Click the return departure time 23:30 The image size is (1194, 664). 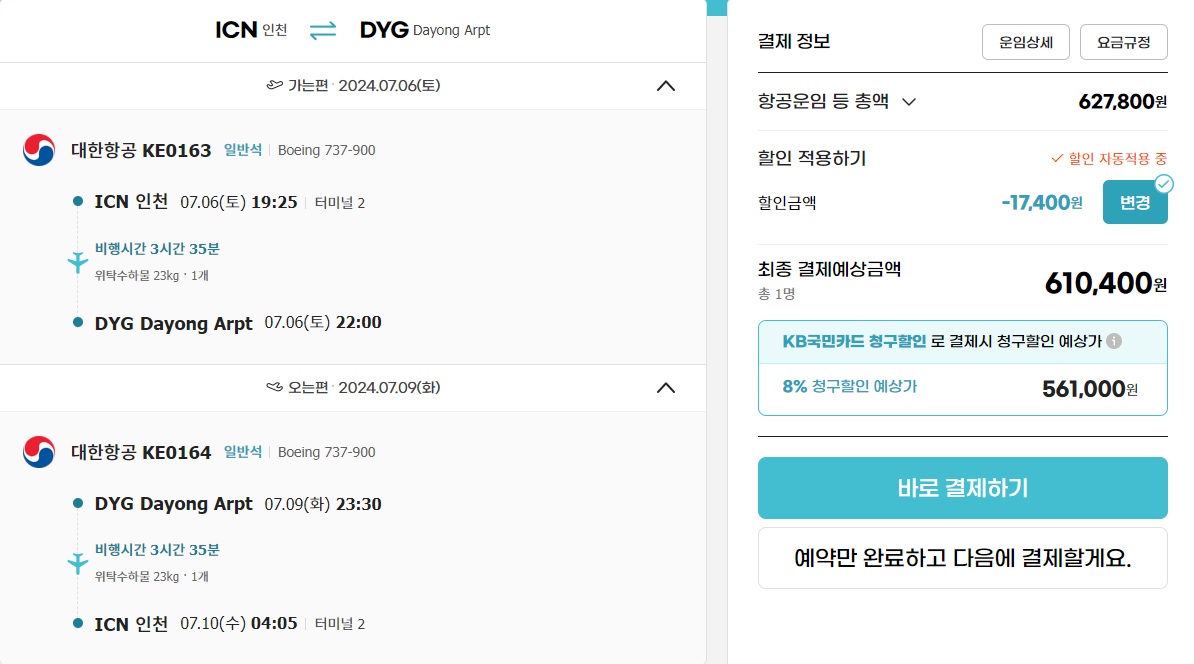(359, 504)
